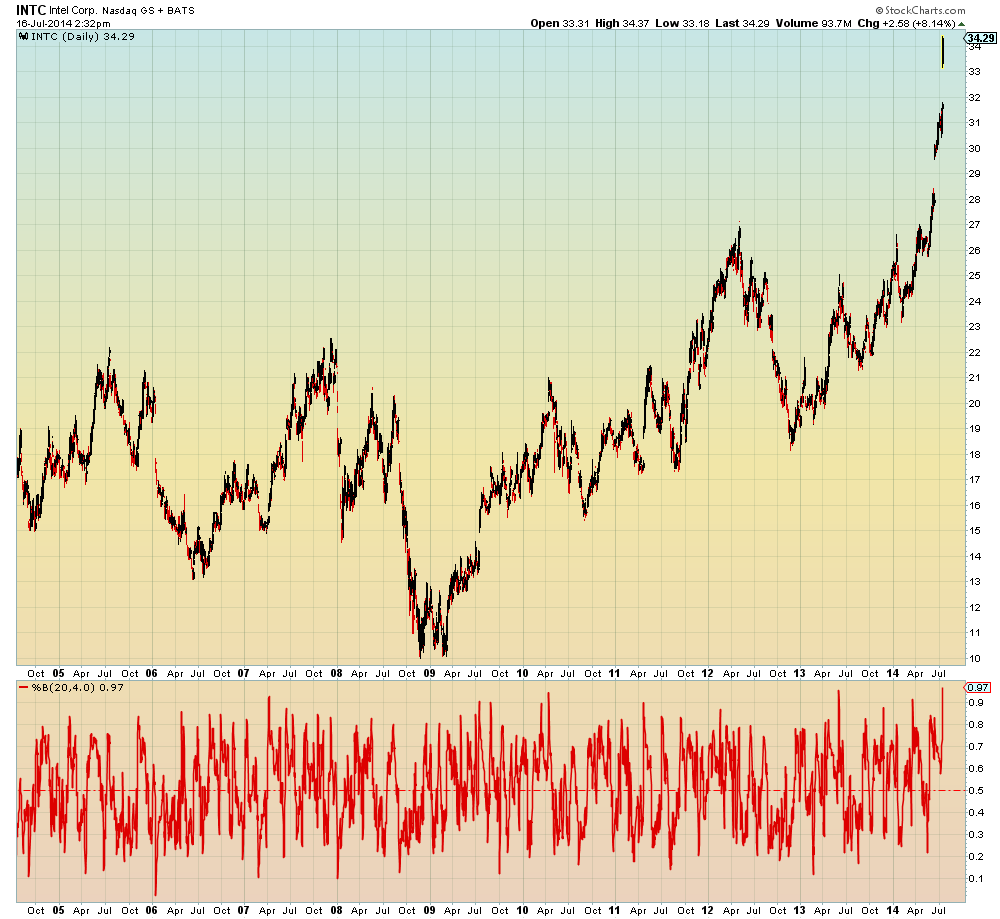The height and width of the screenshot is (919, 1000).
Task: Click the 20 label on the price axis
Action: tap(974, 403)
